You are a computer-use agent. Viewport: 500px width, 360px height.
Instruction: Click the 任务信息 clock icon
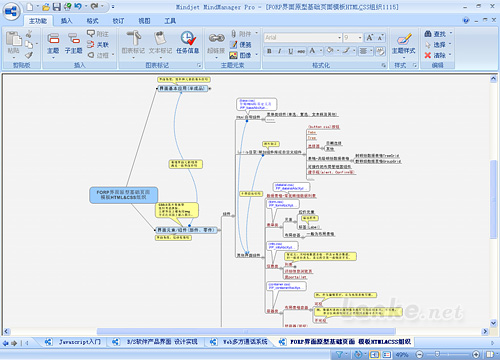(188, 38)
